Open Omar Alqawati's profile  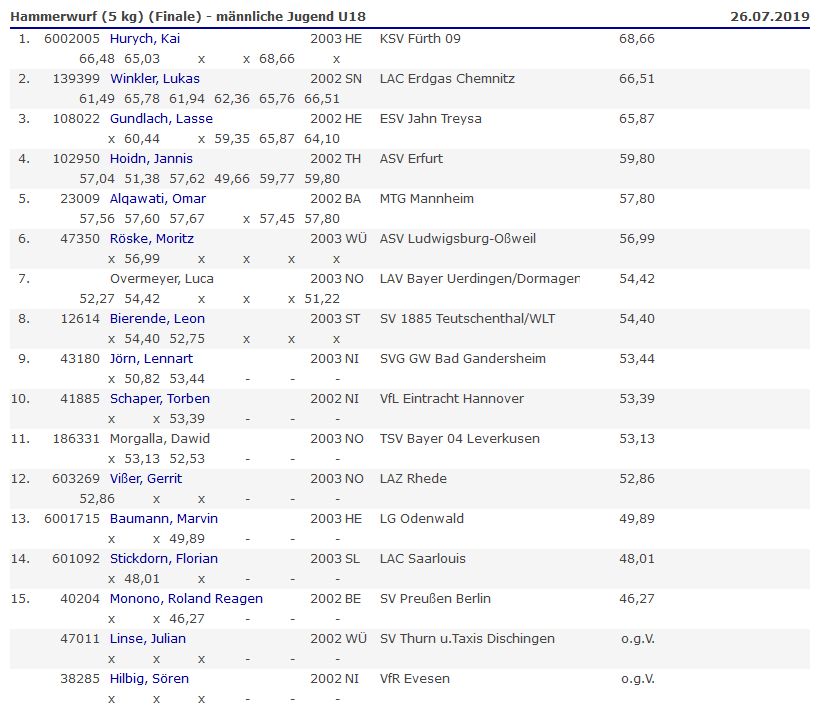click(157, 199)
